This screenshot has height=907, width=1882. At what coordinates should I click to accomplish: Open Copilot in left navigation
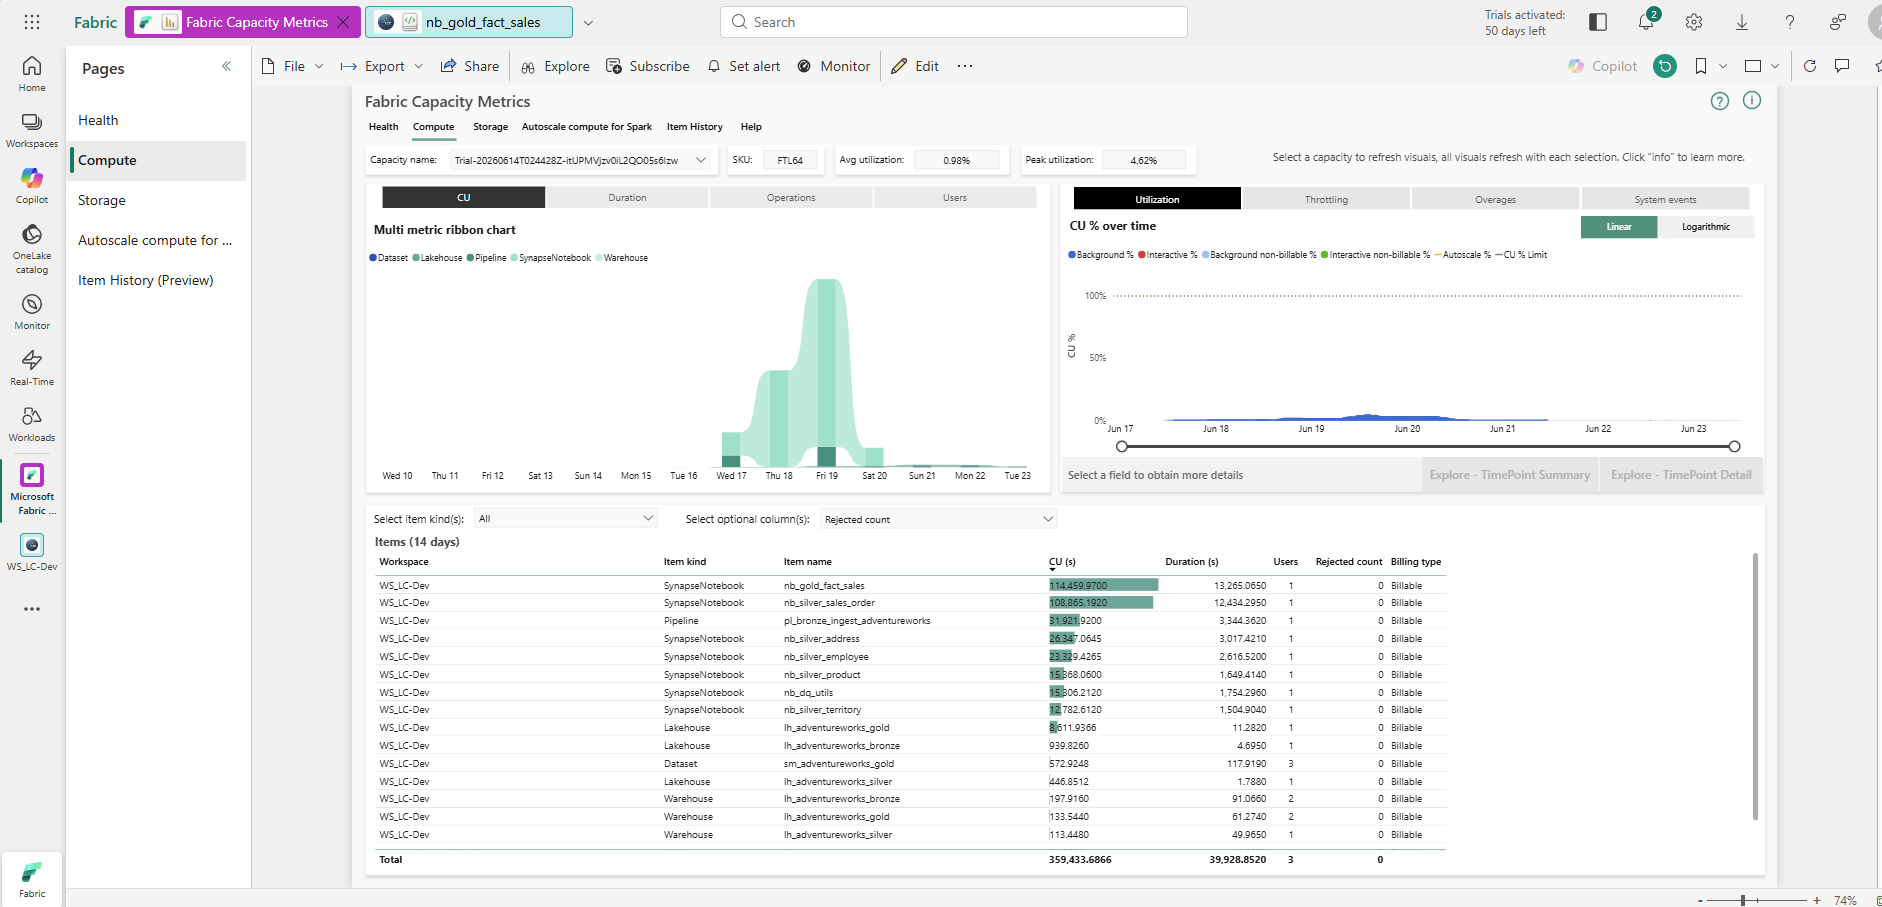tap(32, 186)
